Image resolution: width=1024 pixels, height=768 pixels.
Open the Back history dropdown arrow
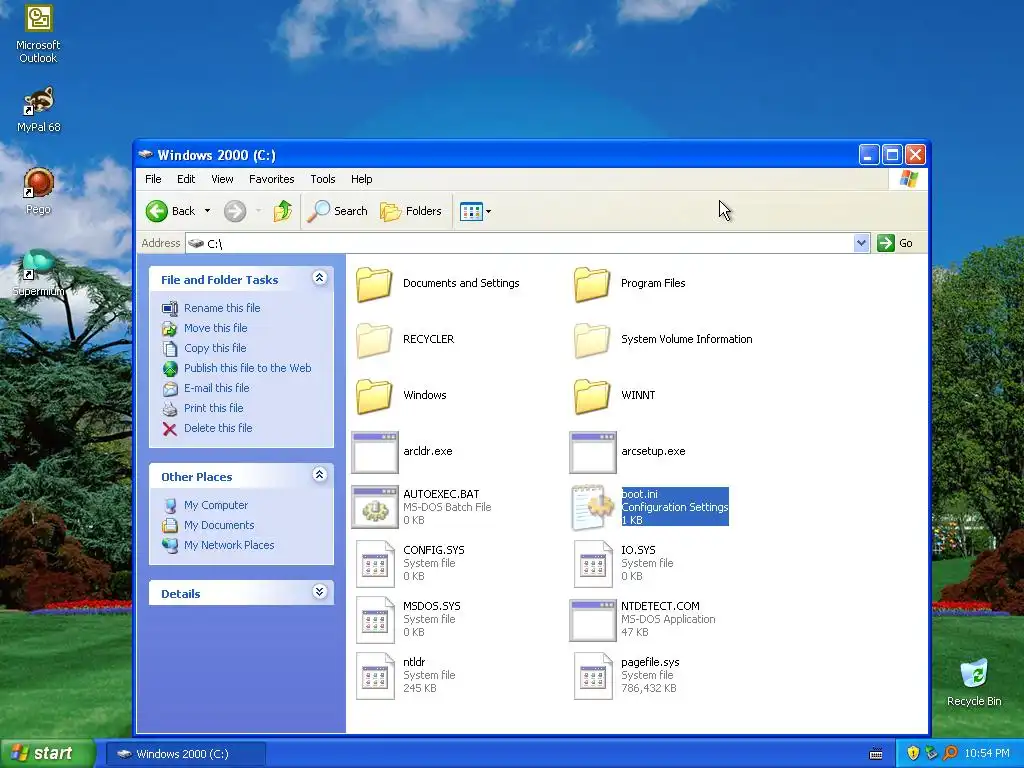pyautogui.click(x=207, y=211)
